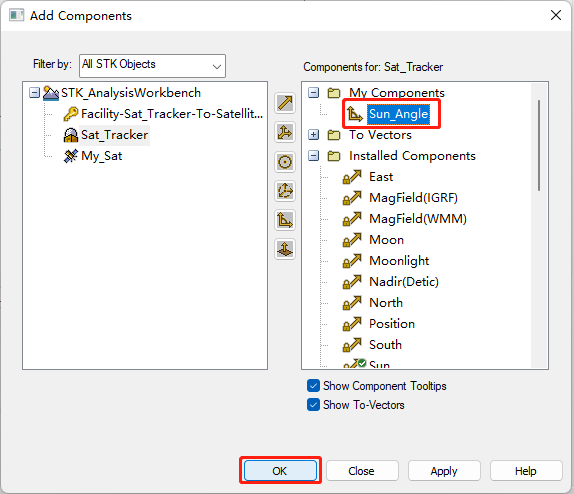Viewport: 574px width, 494px height.
Task: Click the Point component type icon
Action: click(285, 162)
